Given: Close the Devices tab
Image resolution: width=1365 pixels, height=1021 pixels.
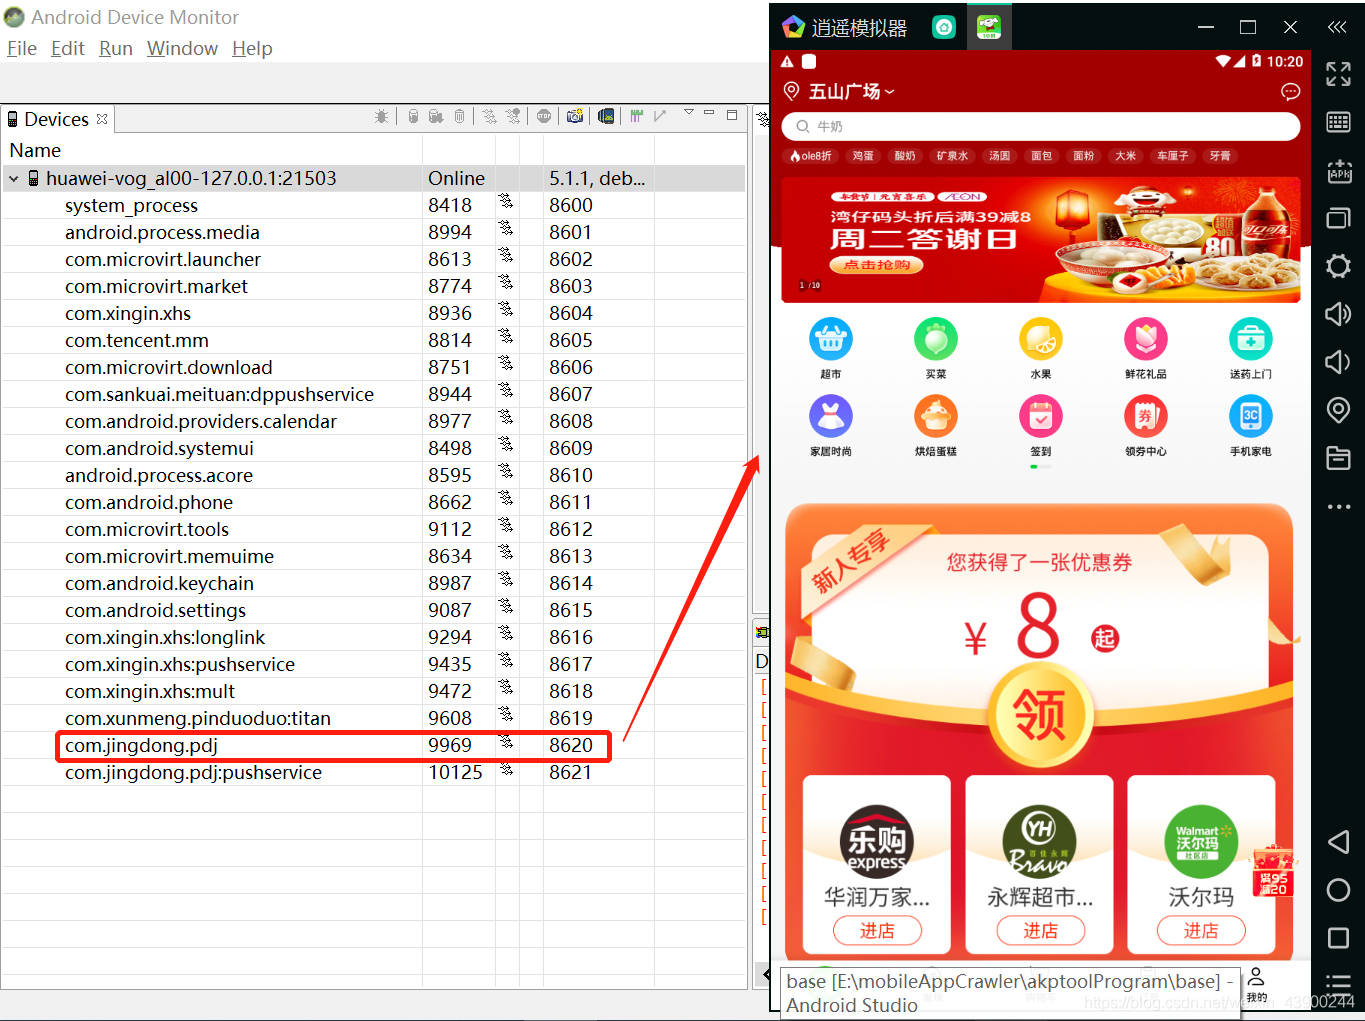Looking at the screenshot, I should [x=102, y=119].
